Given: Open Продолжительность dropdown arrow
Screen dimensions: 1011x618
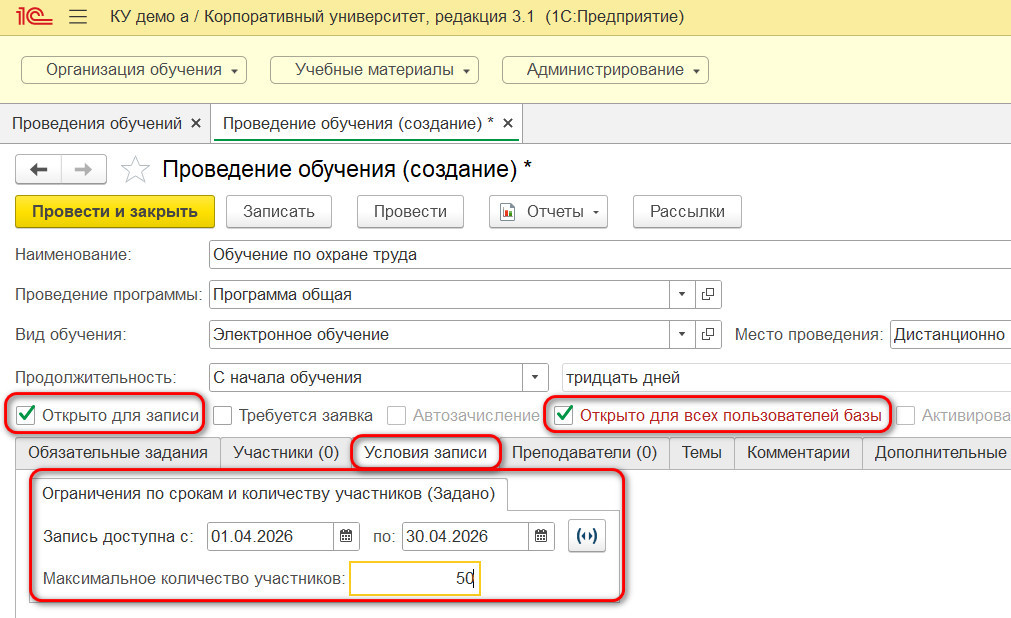Looking at the screenshot, I should 535,377.
